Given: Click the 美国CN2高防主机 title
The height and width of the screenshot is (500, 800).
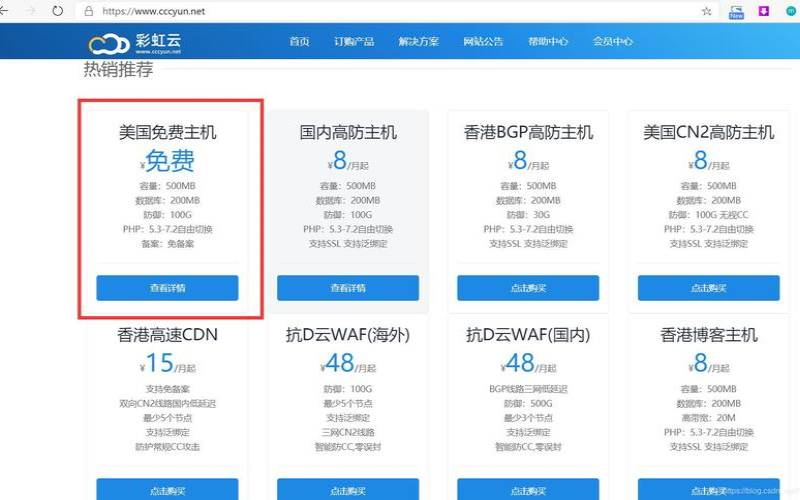Looking at the screenshot, I should [x=709, y=133].
